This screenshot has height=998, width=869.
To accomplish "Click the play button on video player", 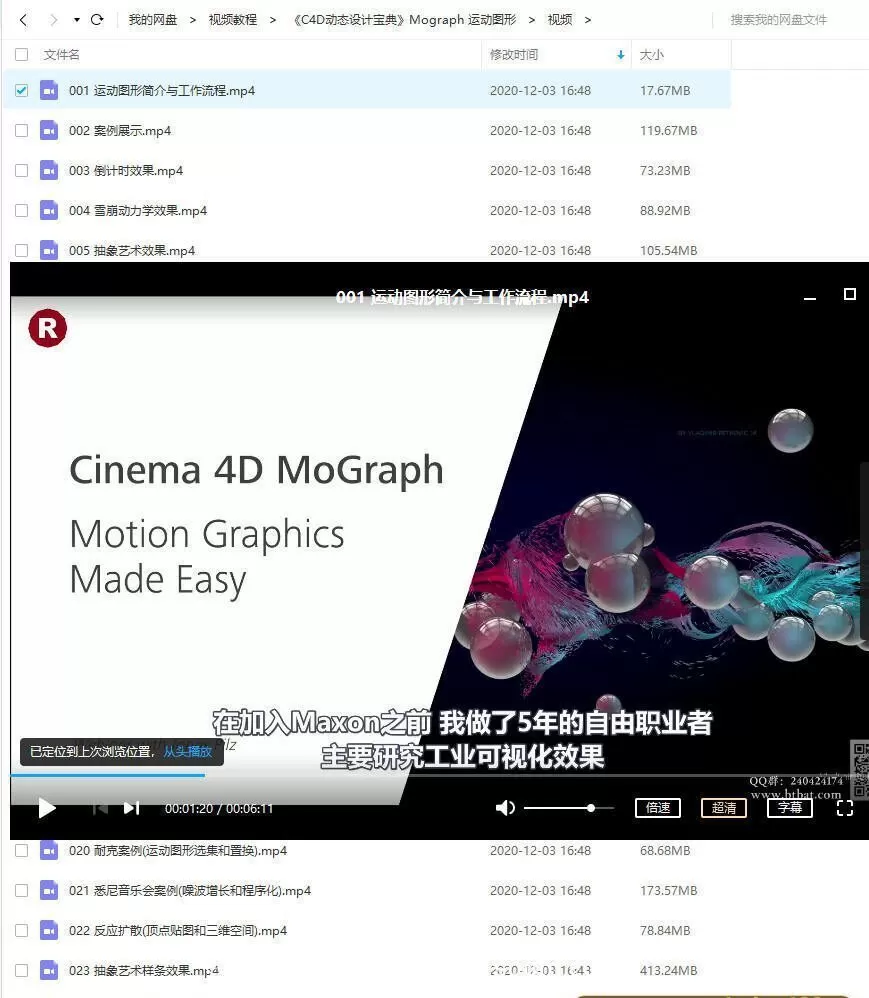I will (46, 808).
